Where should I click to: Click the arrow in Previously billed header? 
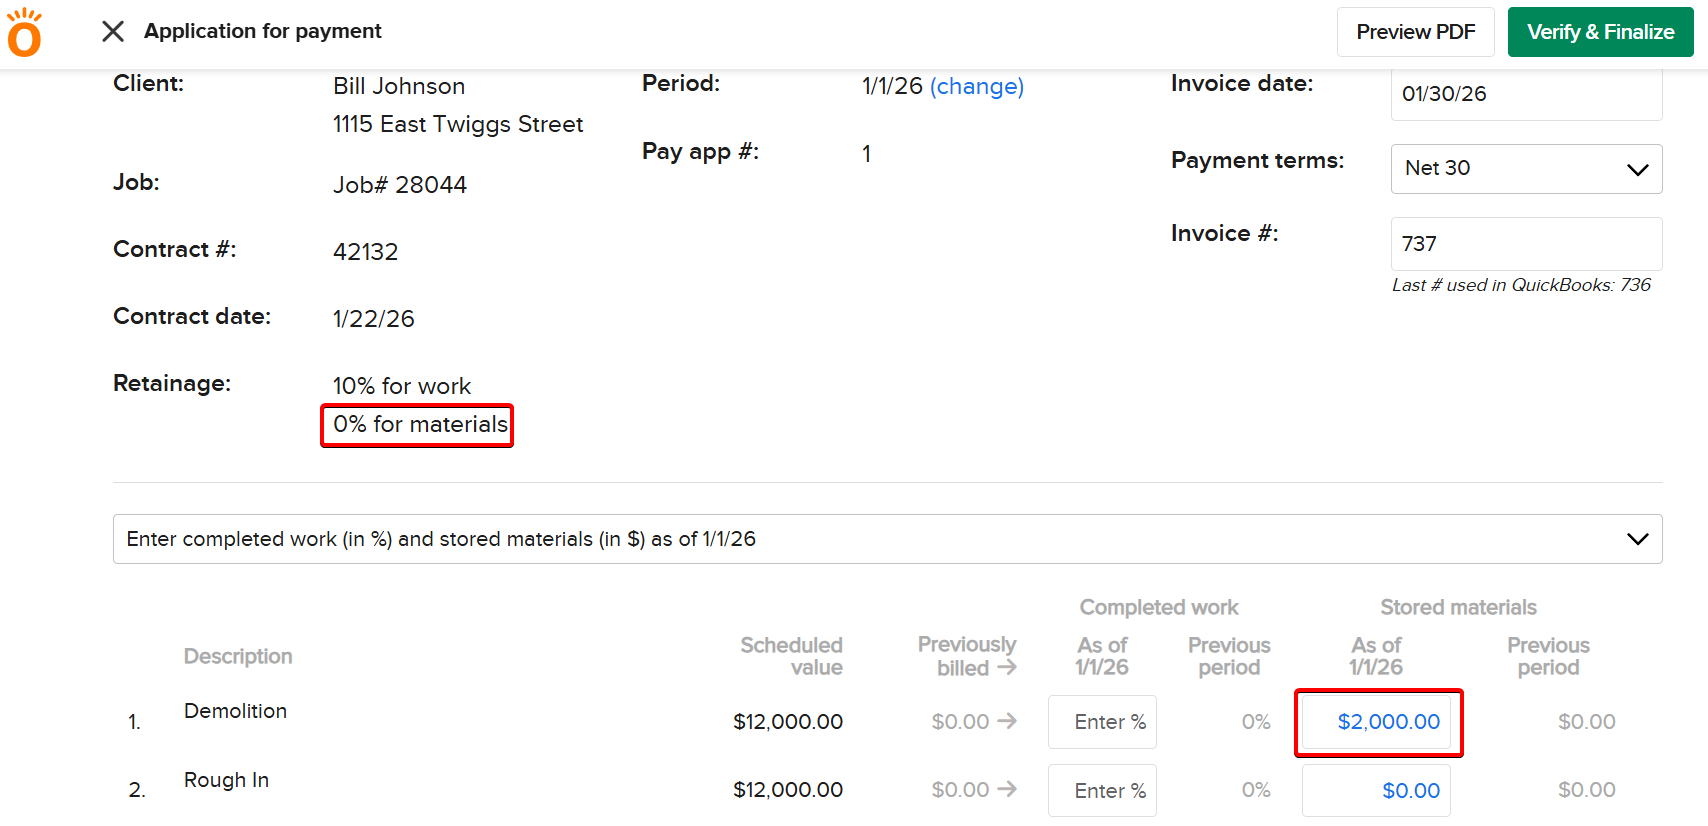1007,668
